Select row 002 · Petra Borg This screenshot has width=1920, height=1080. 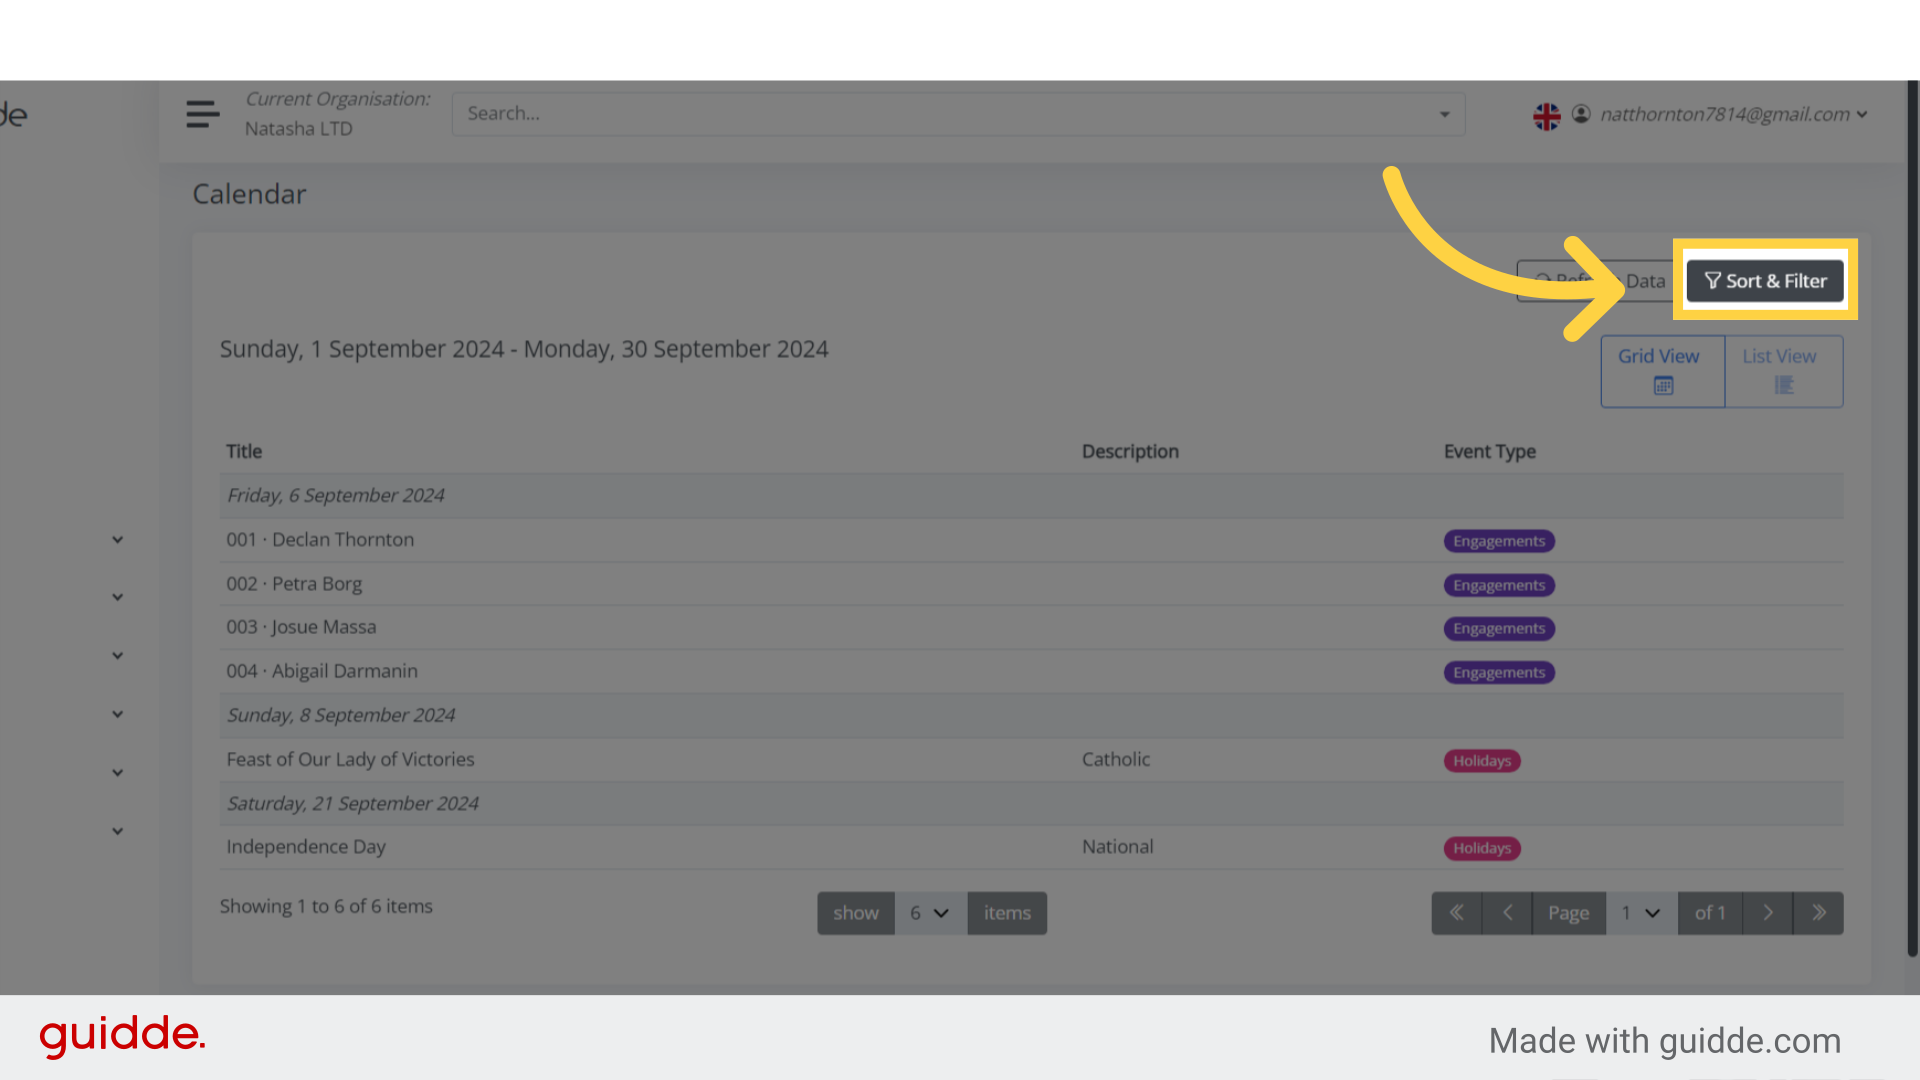coord(1031,584)
